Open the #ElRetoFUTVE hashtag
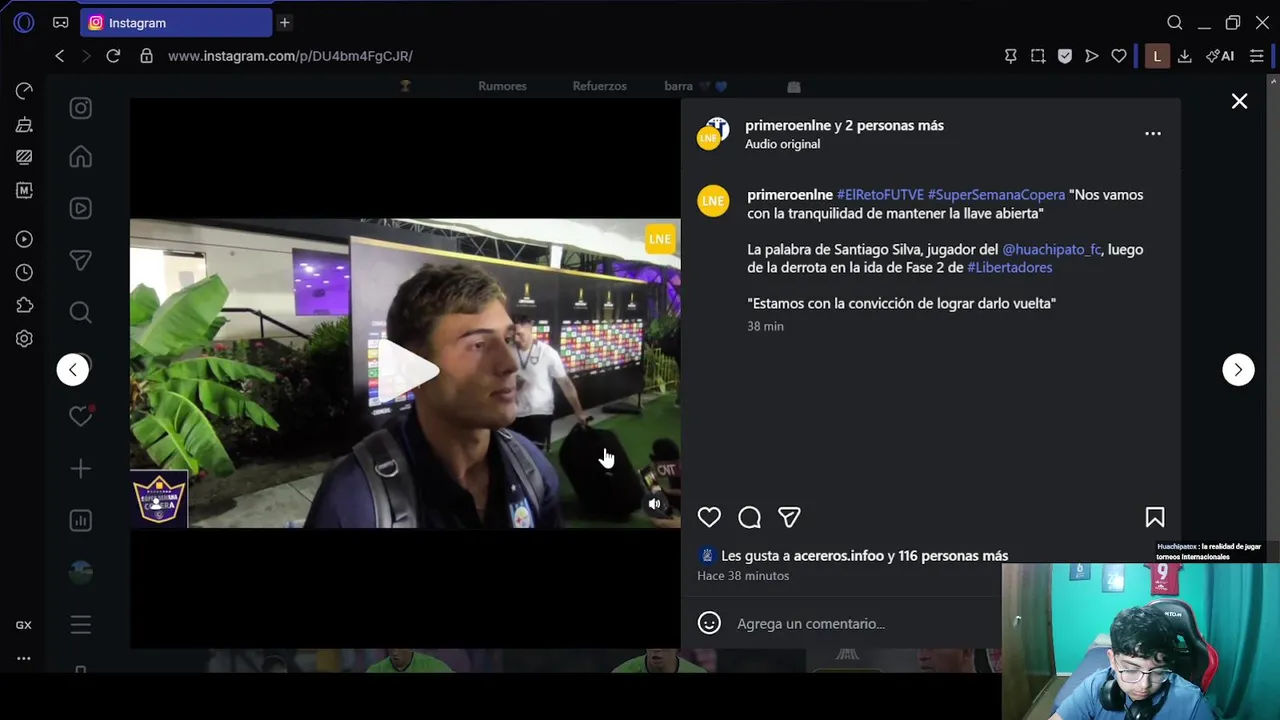The height and width of the screenshot is (720, 1280). pyautogui.click(x=880, y=195)
